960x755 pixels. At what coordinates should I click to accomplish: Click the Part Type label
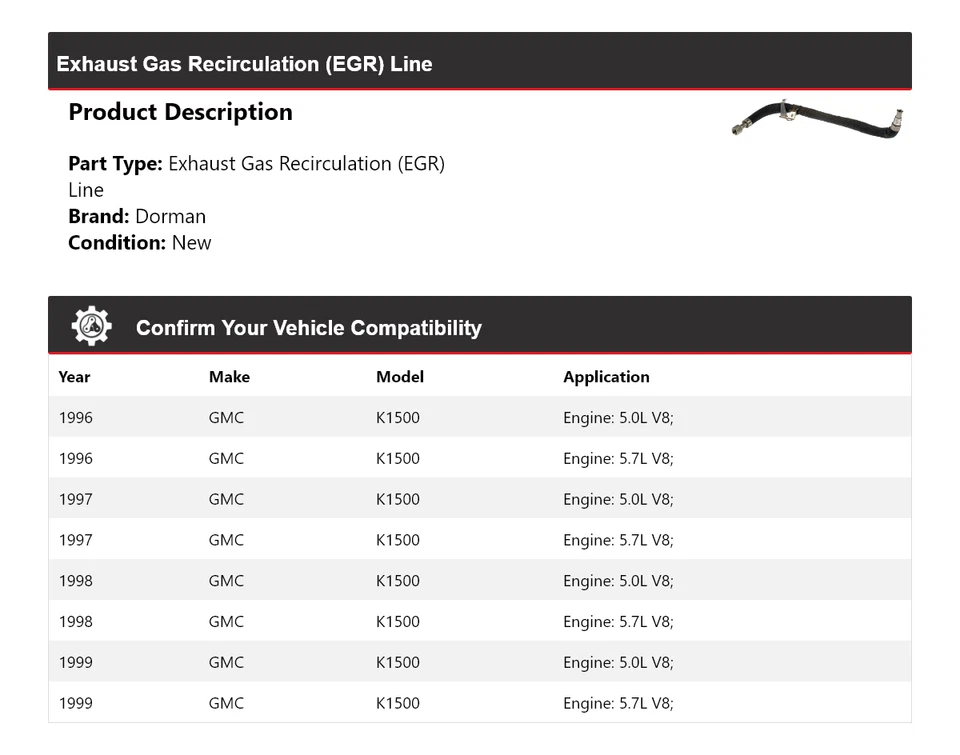coord(115,163)
